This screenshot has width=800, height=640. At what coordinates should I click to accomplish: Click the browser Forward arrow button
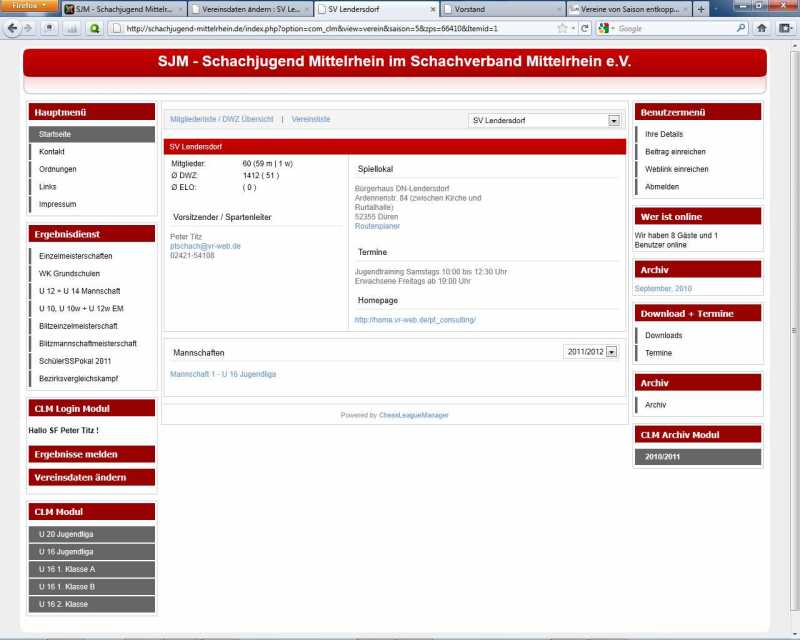tap(27, 28)
